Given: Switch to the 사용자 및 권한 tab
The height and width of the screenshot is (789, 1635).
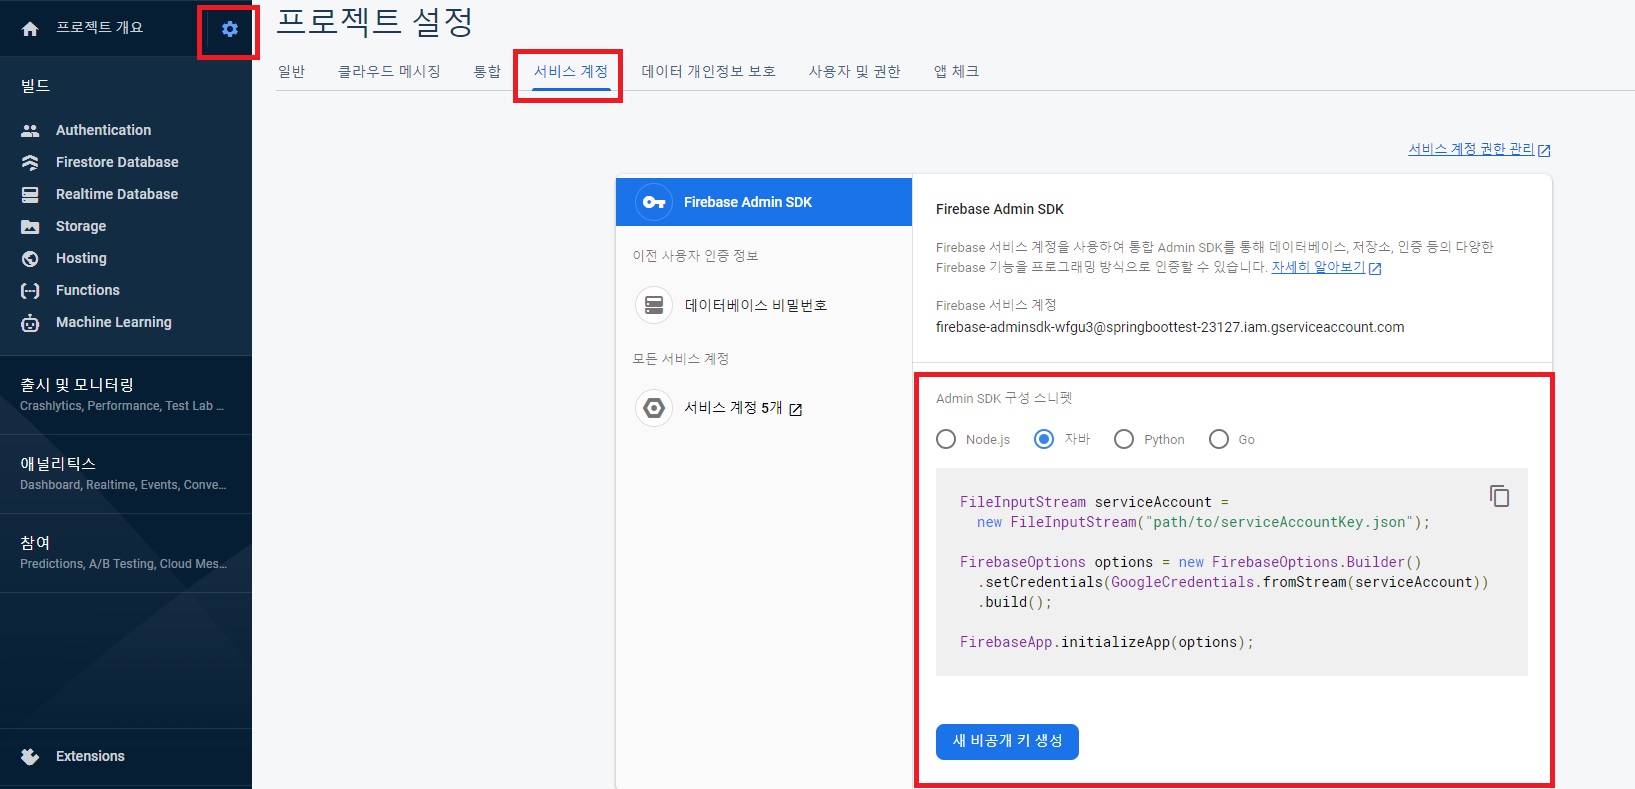Looking at the screenshot, I should [855, 71].
